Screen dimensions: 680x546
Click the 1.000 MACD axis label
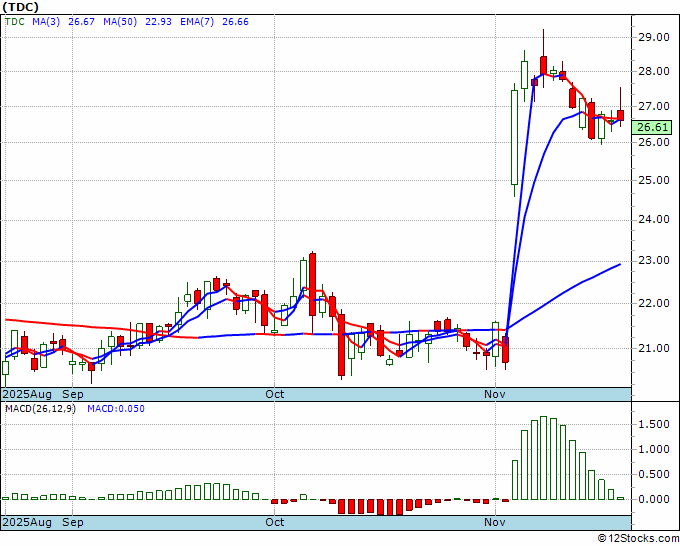coord(653,449)
